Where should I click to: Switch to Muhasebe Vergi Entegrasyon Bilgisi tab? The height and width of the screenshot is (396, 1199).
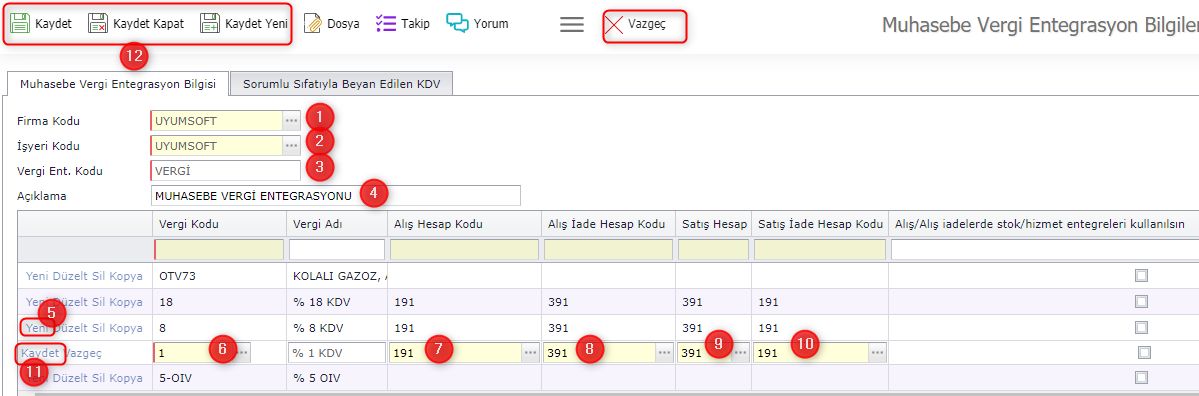118,84
